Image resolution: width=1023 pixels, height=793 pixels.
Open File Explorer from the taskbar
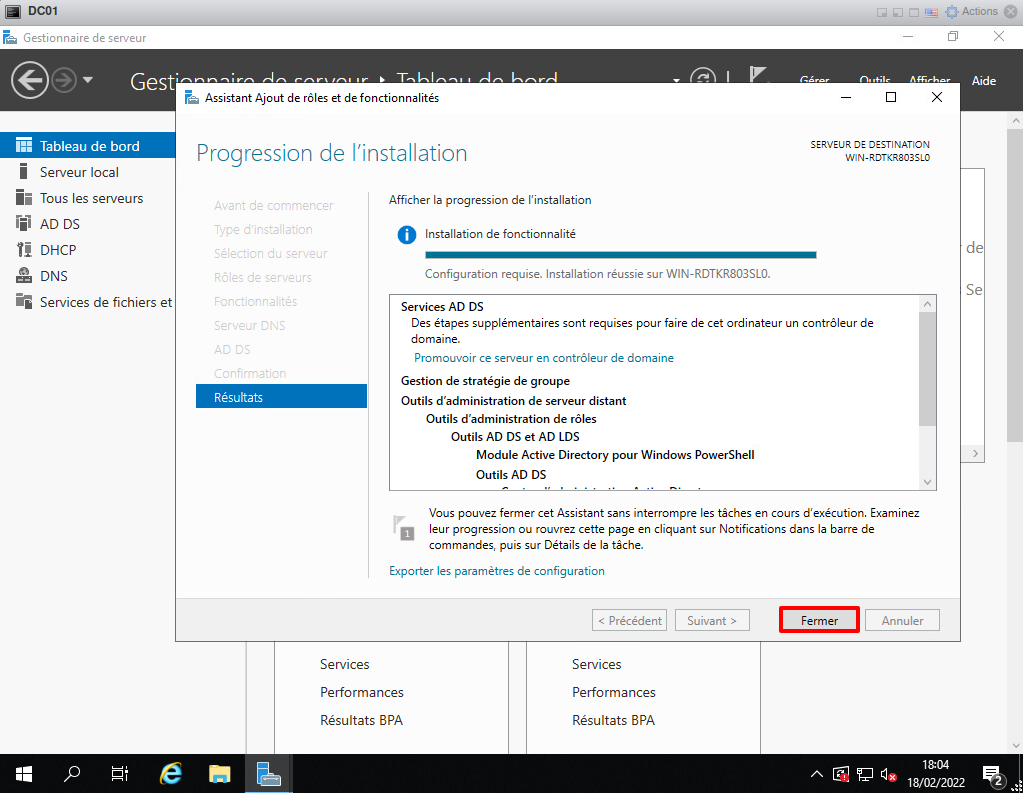coord(220,774)
